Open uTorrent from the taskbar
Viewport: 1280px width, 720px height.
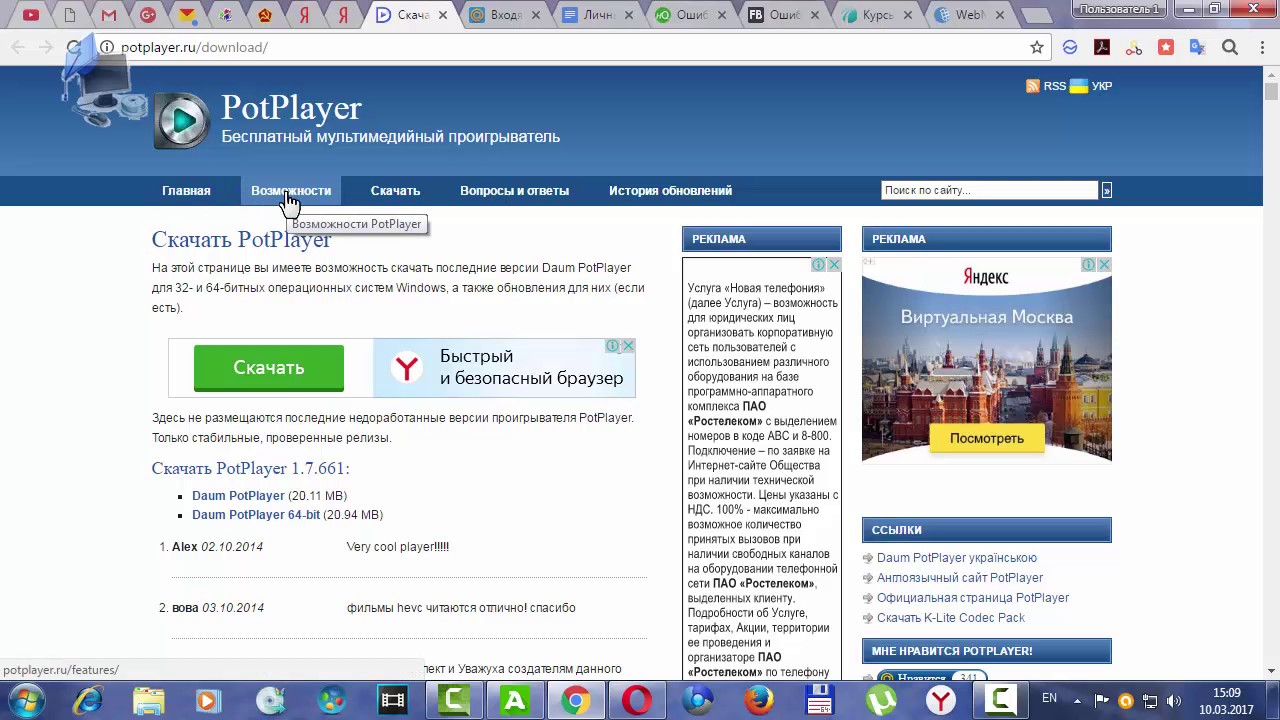click(x=881, y=700)
